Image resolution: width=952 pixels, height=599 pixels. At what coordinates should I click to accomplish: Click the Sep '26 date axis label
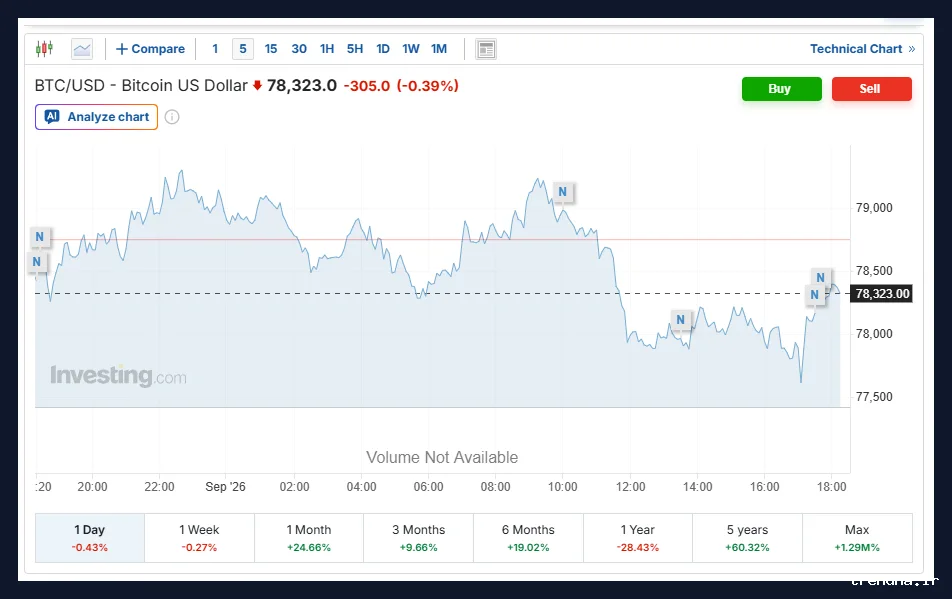[225, 487]
